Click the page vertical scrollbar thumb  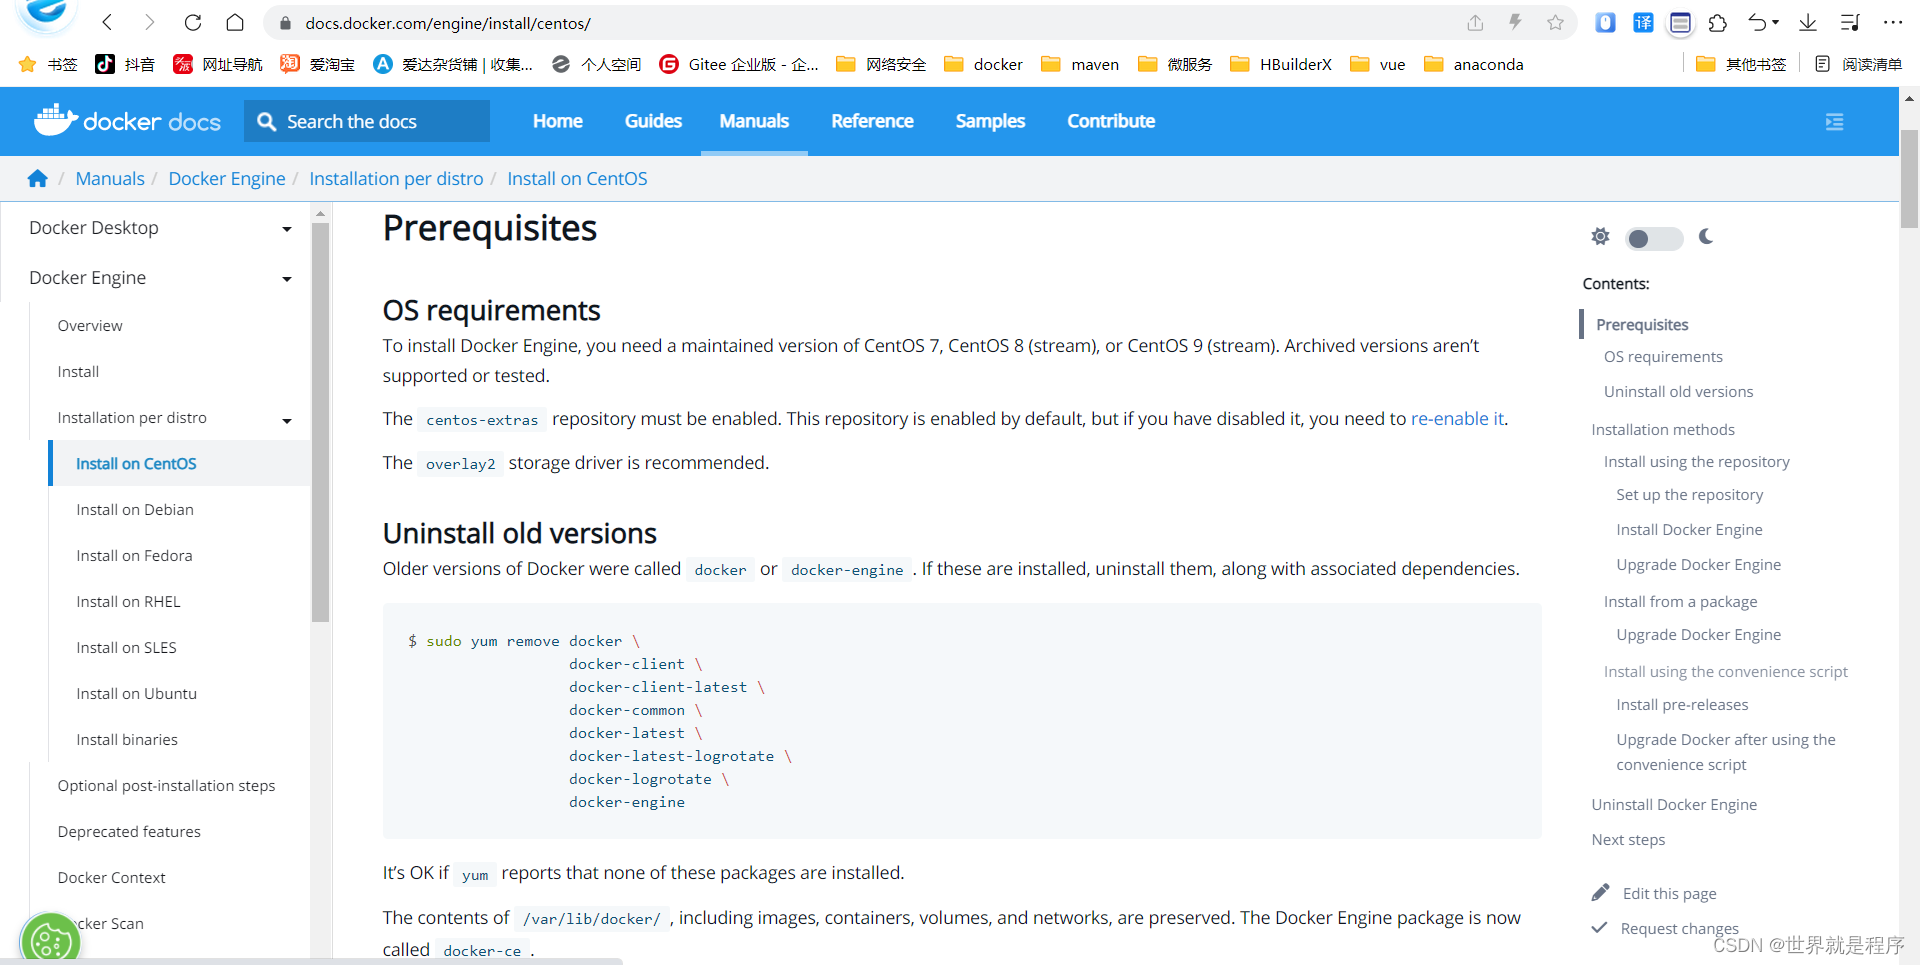(1909, 178)
